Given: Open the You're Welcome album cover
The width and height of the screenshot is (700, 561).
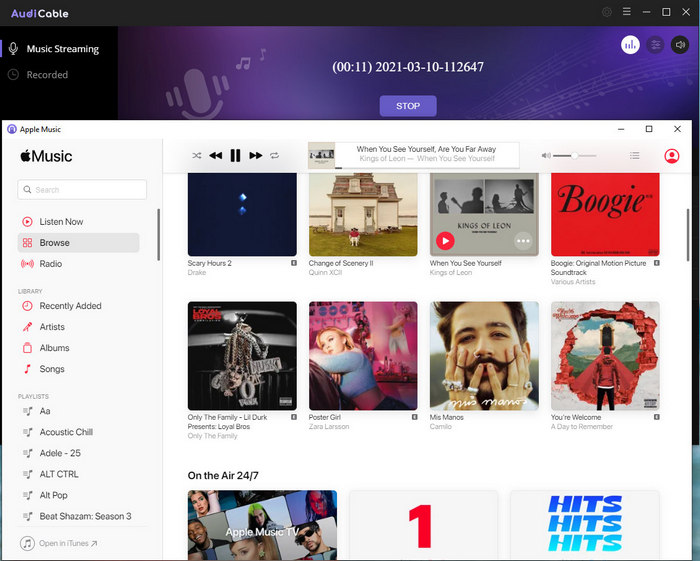Looking at the screenshot, I should (605, 356).
